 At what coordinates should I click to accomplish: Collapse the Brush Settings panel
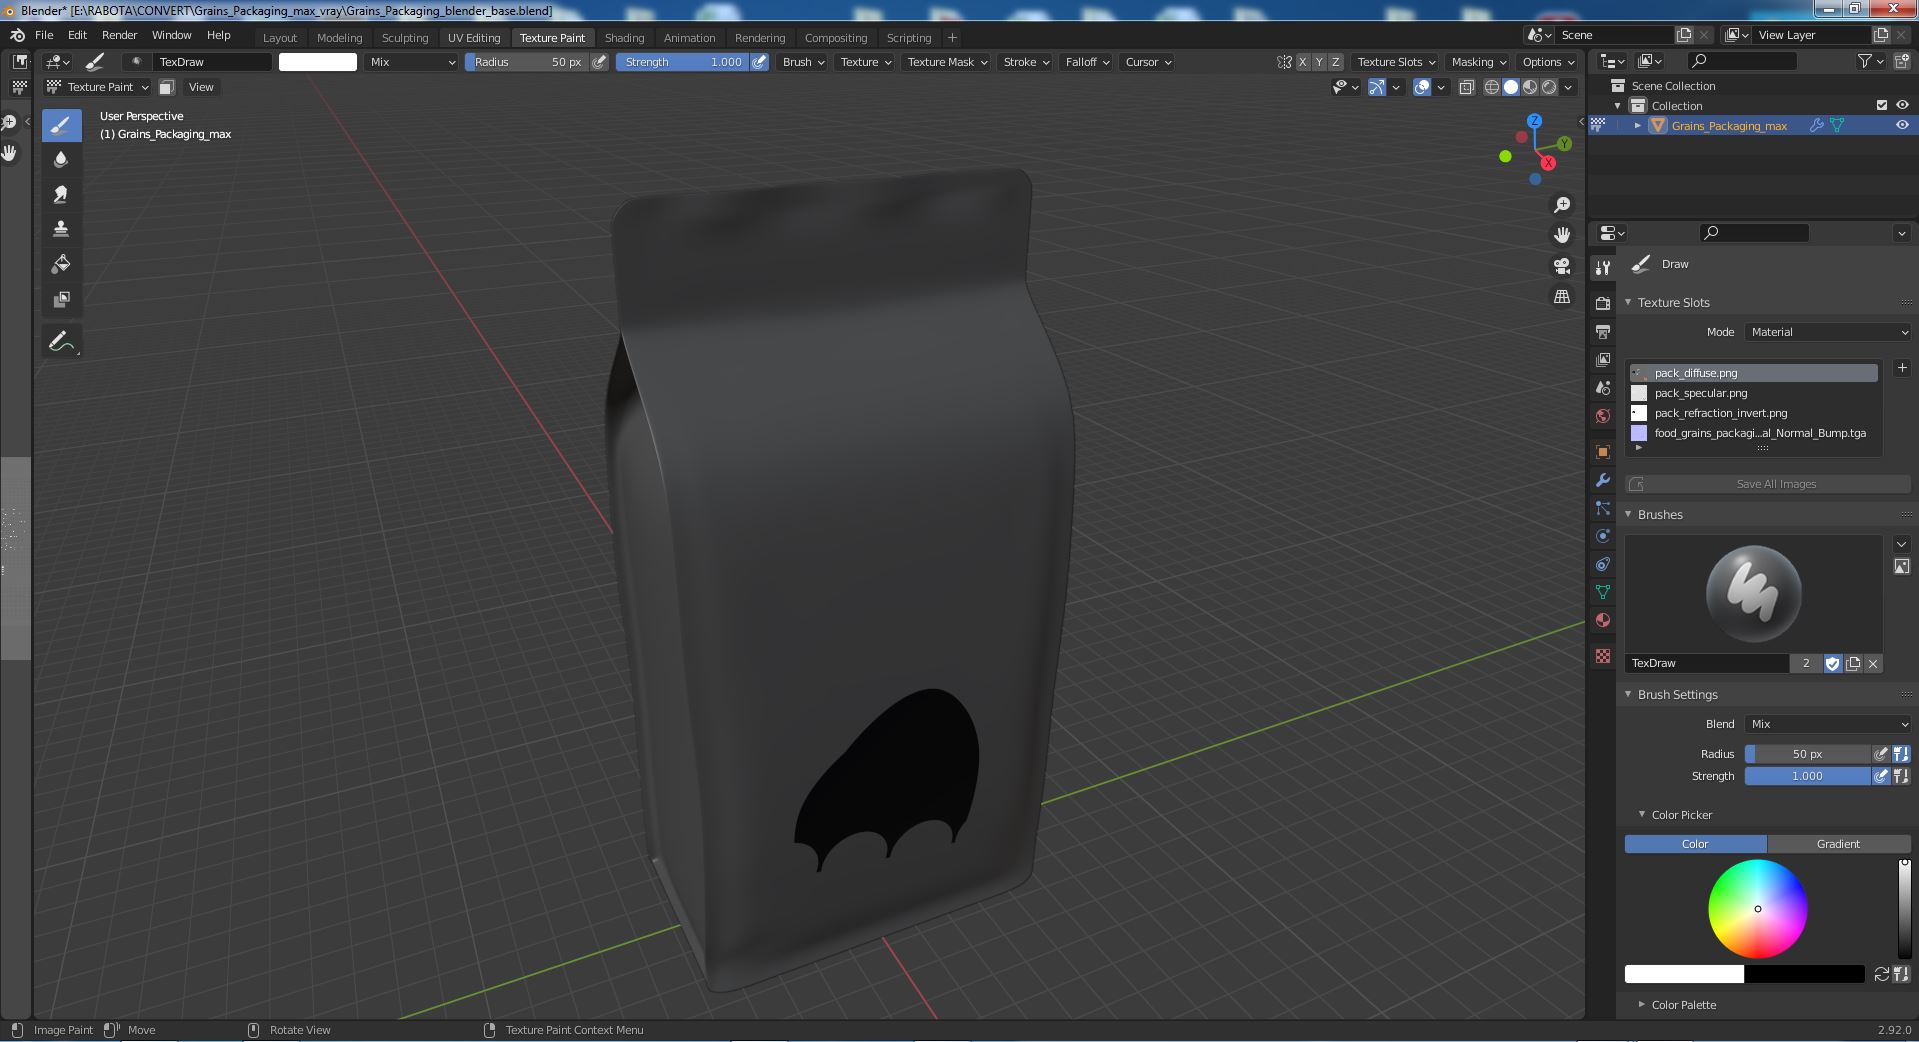click(x=1677, y=694)
